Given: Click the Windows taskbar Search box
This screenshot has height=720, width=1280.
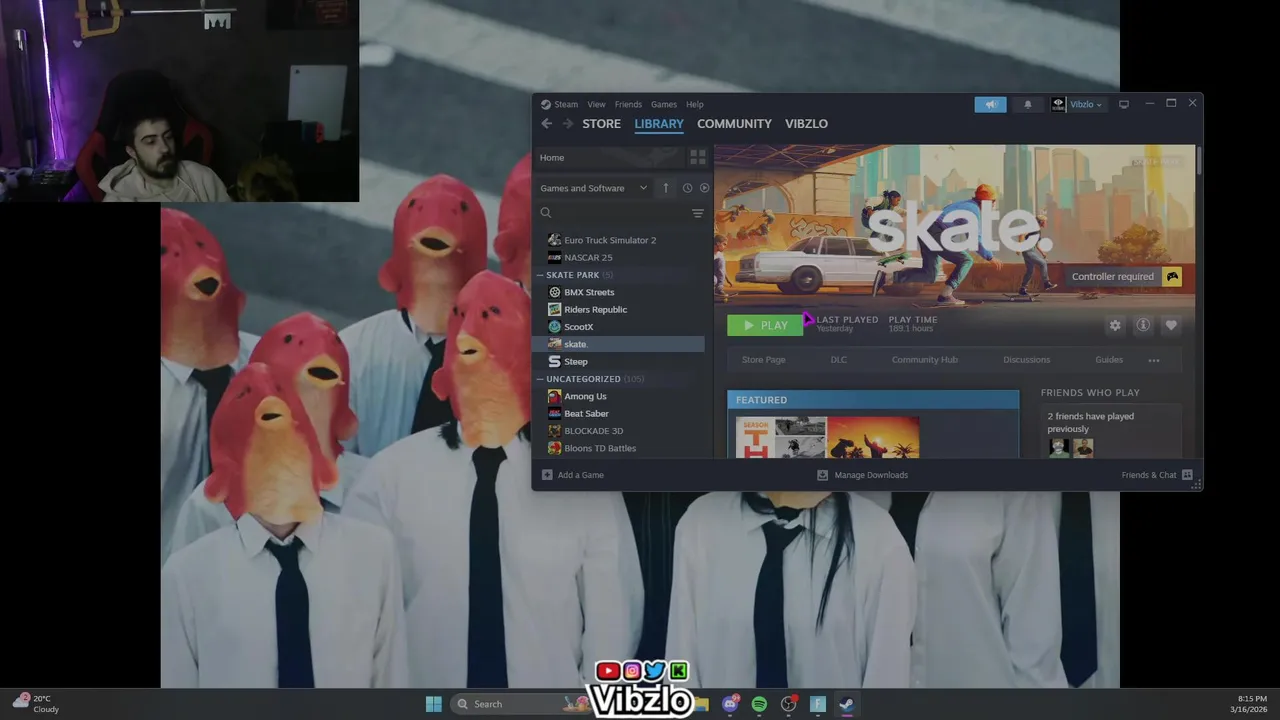Looking at the screenshot, I should point(518,704).
